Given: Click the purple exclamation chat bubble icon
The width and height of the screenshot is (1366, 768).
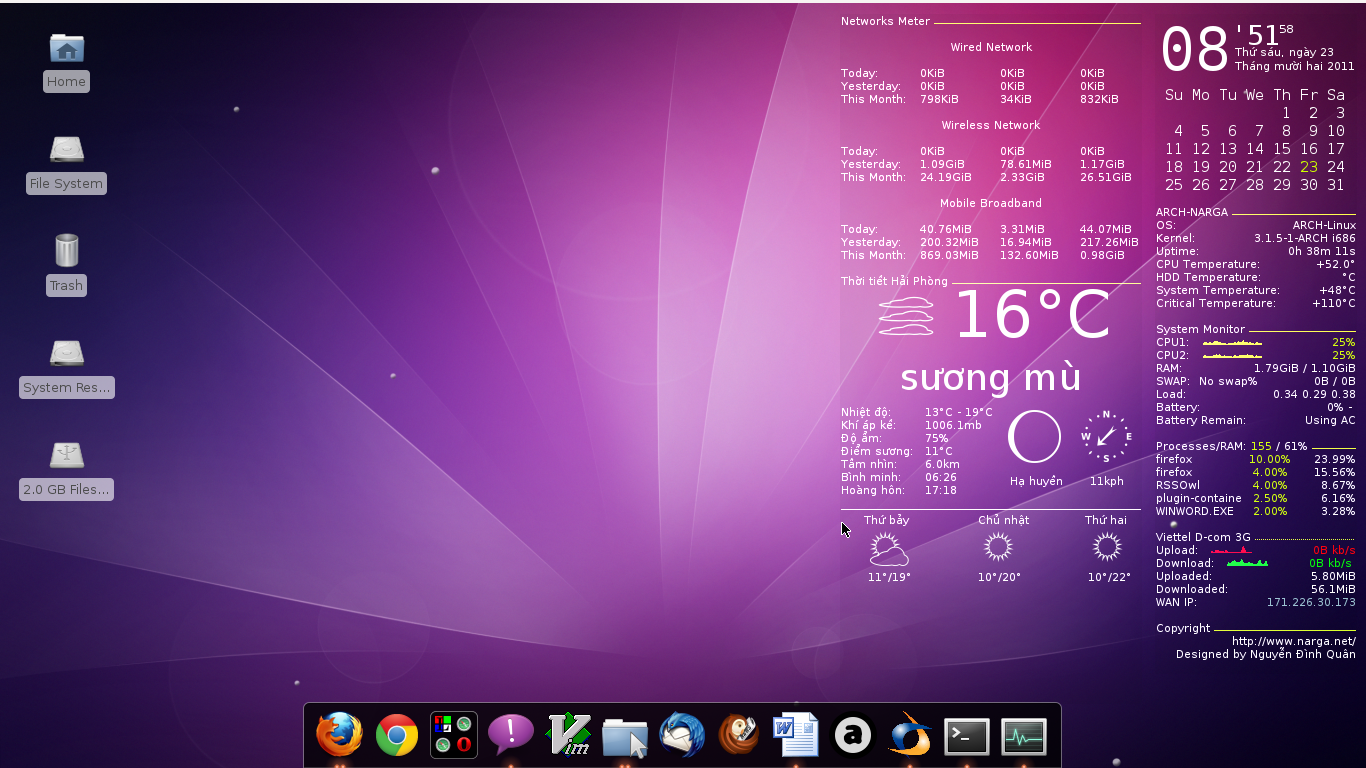Looking at the screenshot, I should (510, 735).
